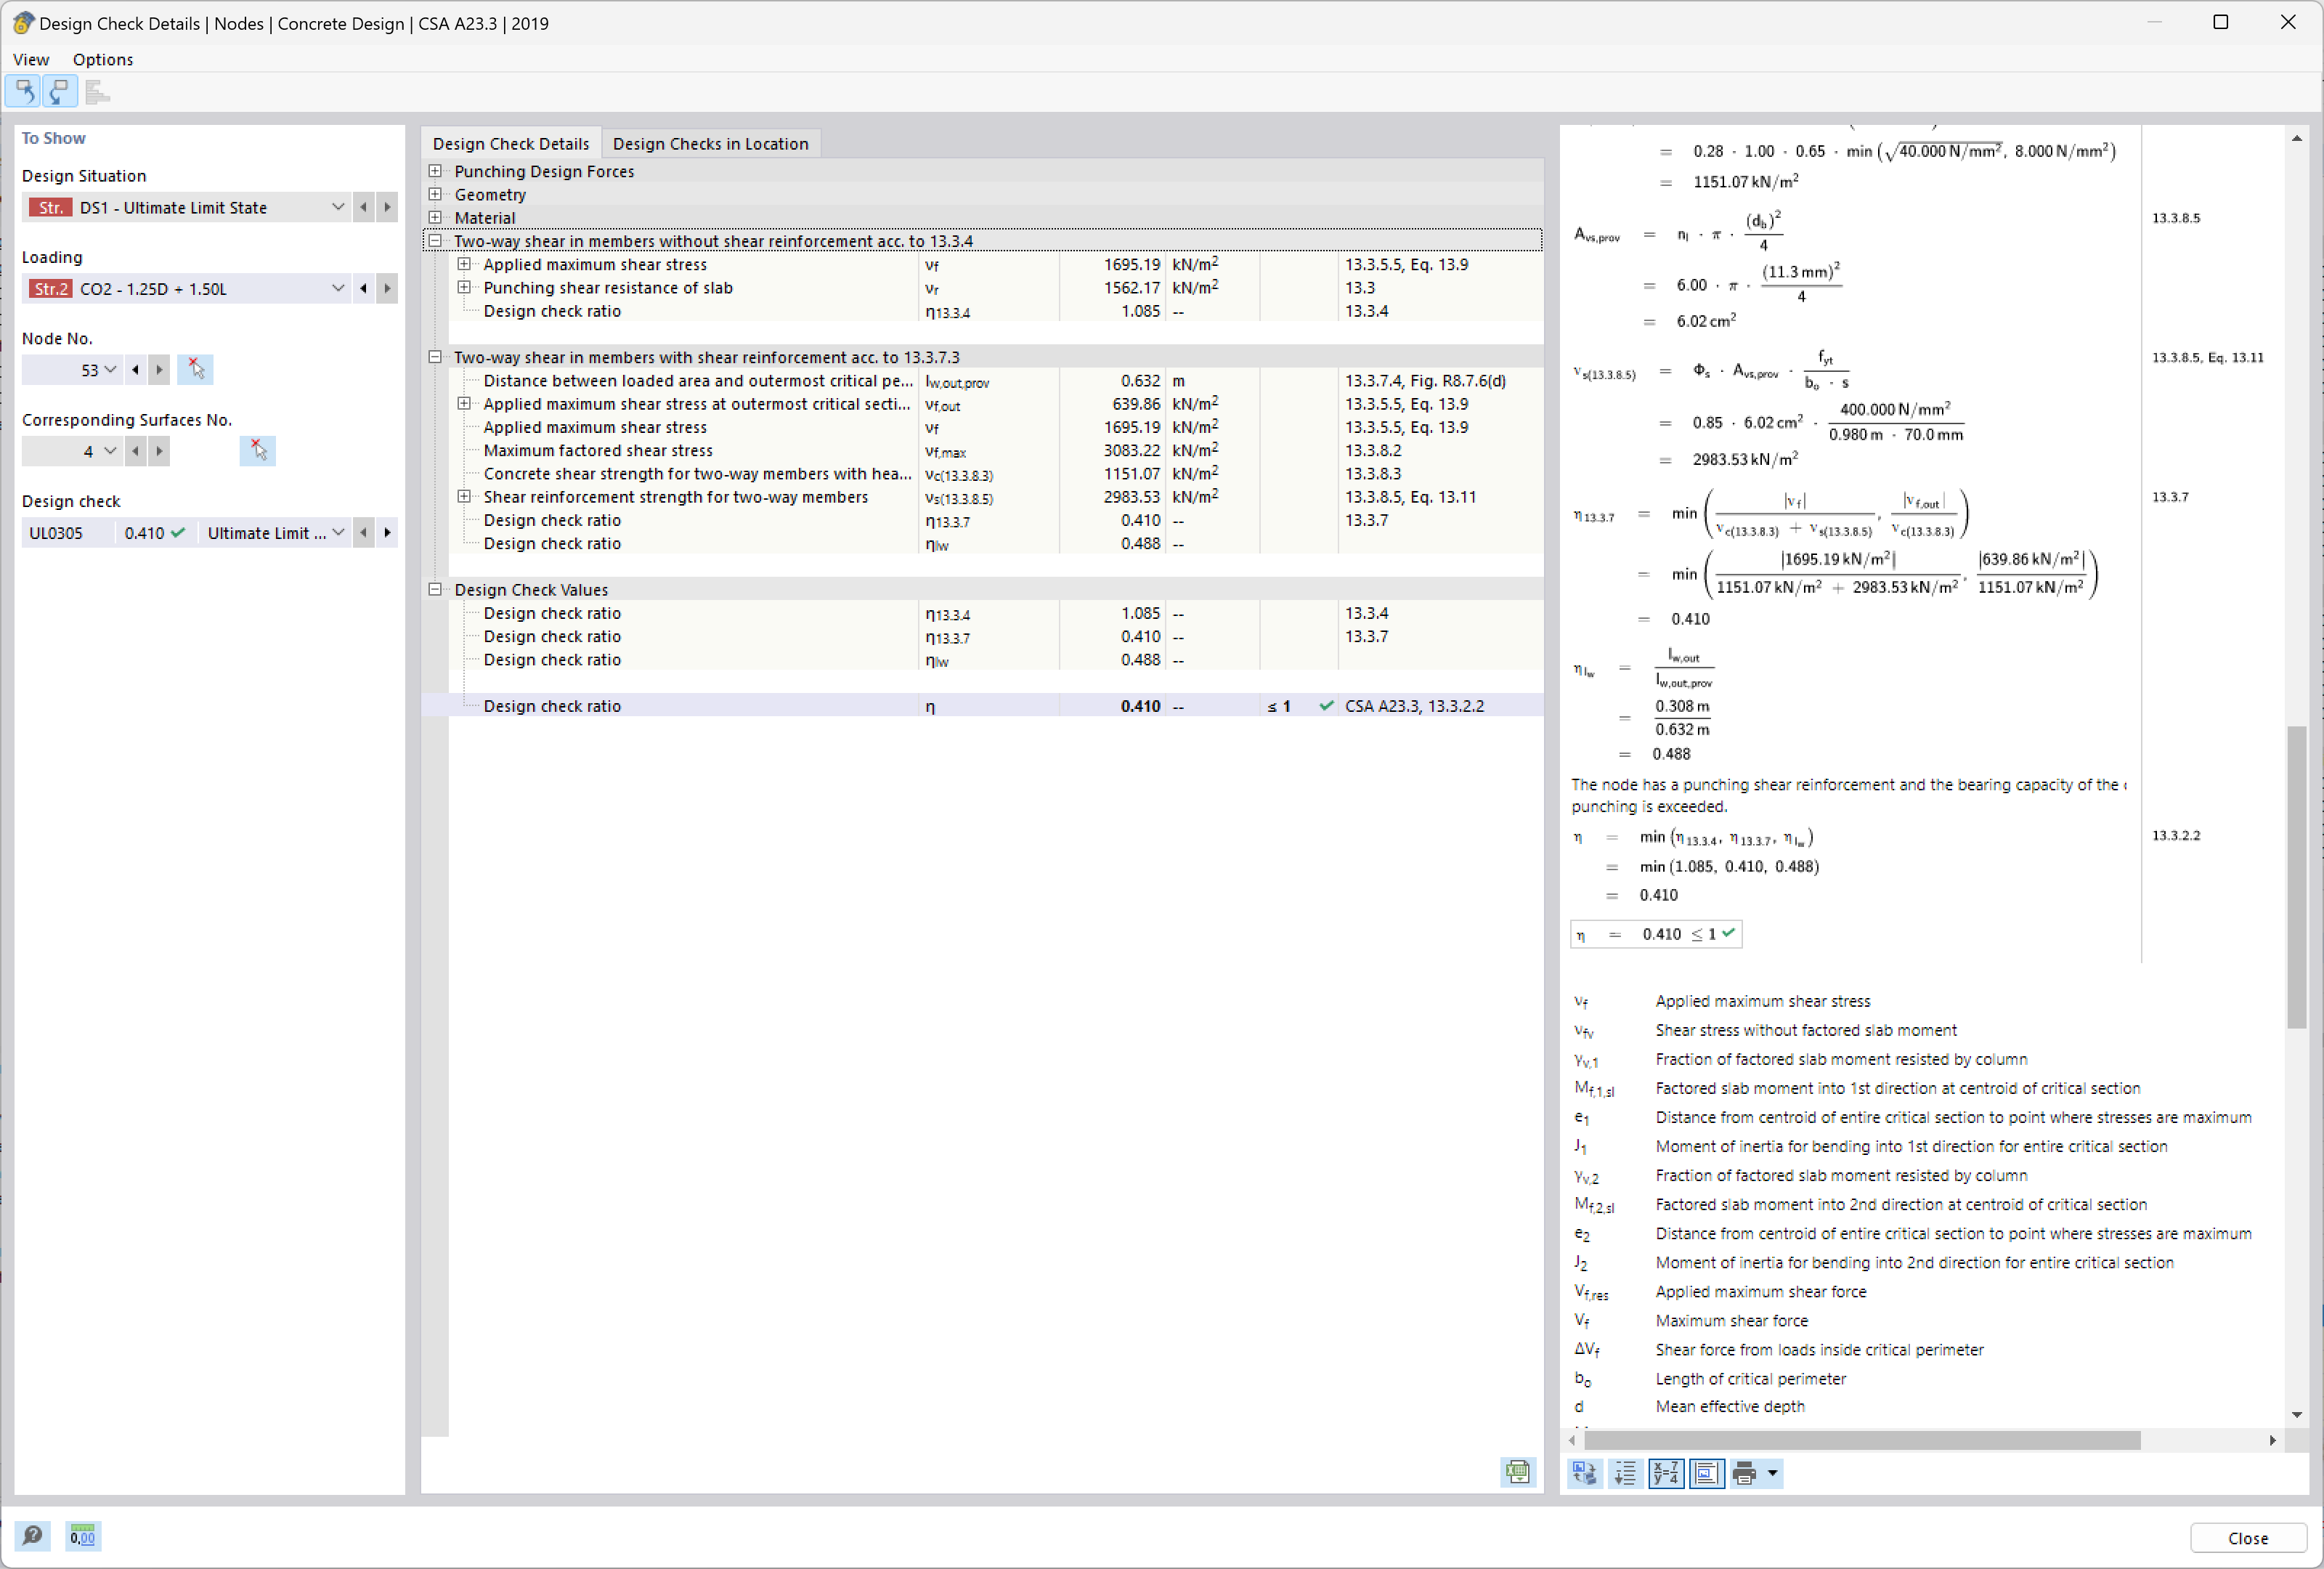Click next arrow for Design Situation
Screen dimensions: 2324x1569
[x=387, y=207]
